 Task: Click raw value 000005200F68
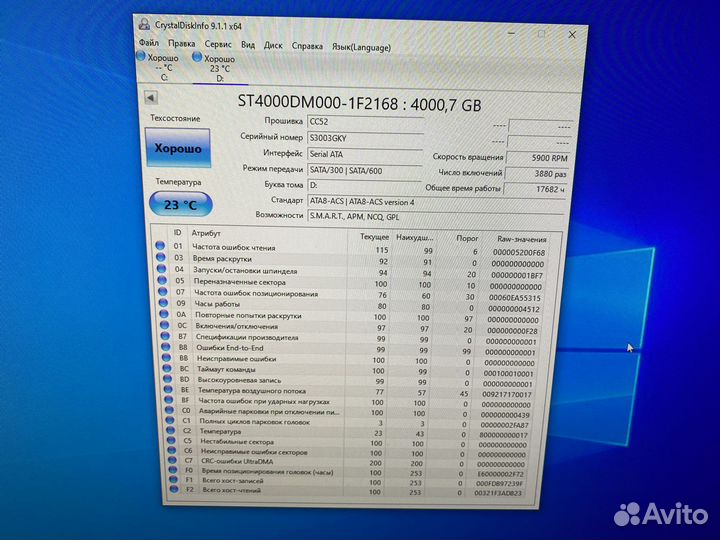coord(519,253)
